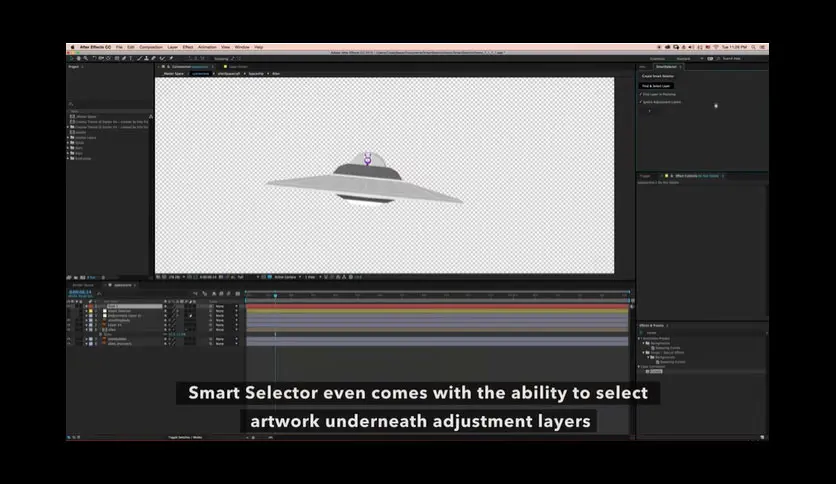Viewport: 836px width, 484px height.
Task: Click the Graph Editor icon in timeline header
Action: pos(238,294)
